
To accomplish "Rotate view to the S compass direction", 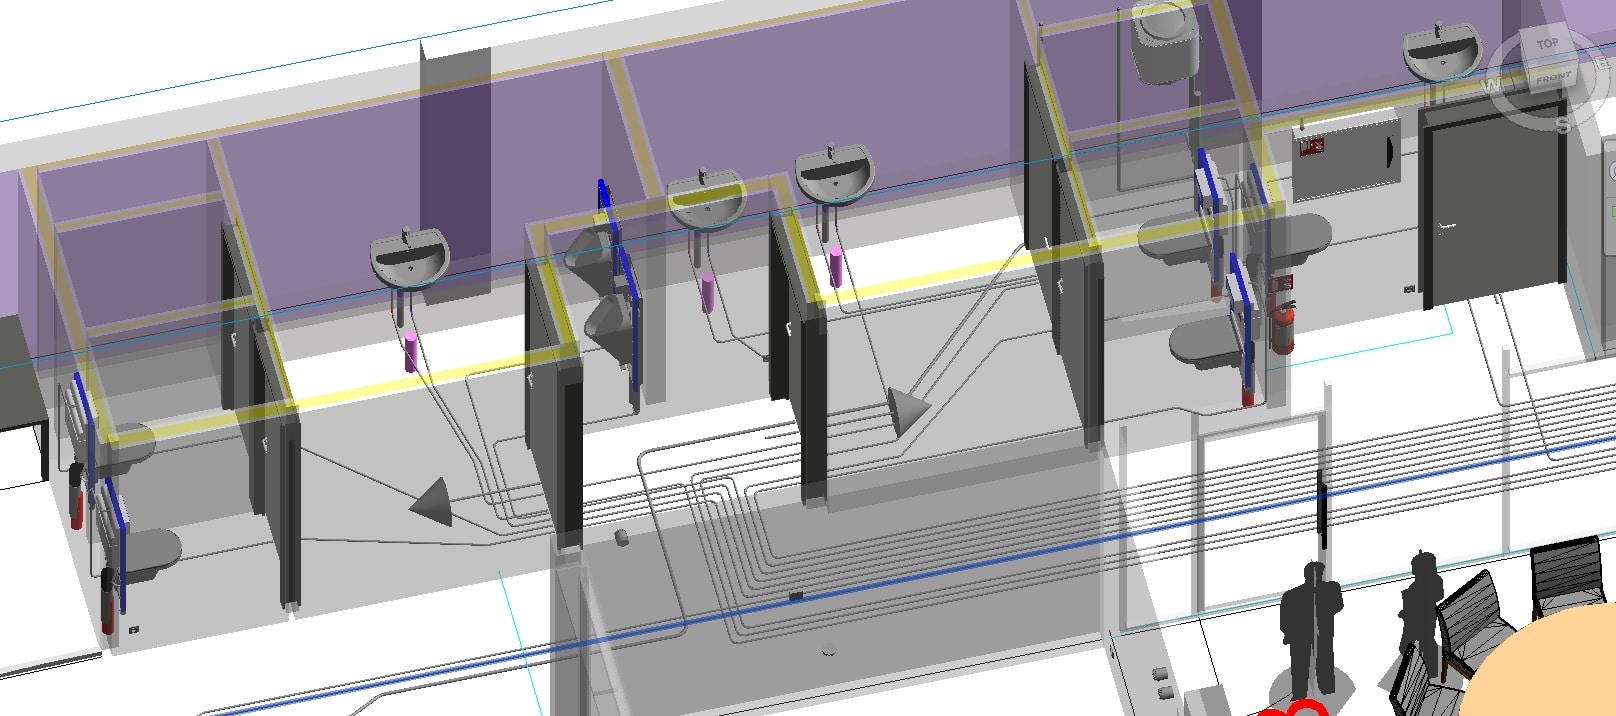I will click(1563, 124).
